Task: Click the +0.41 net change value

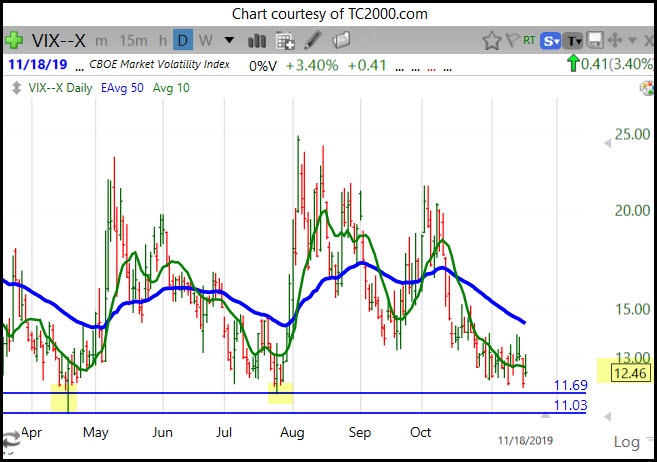Action: (x=367, y=65)
